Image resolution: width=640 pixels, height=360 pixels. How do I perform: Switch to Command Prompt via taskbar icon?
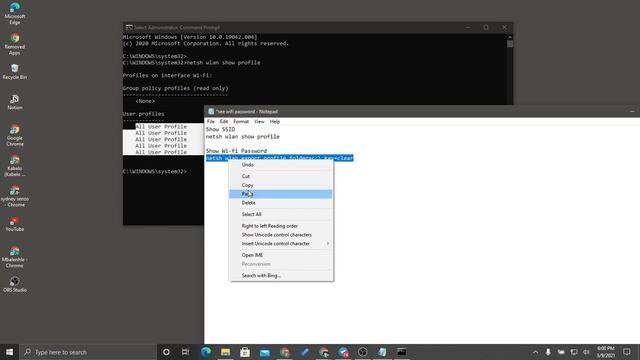402,352
